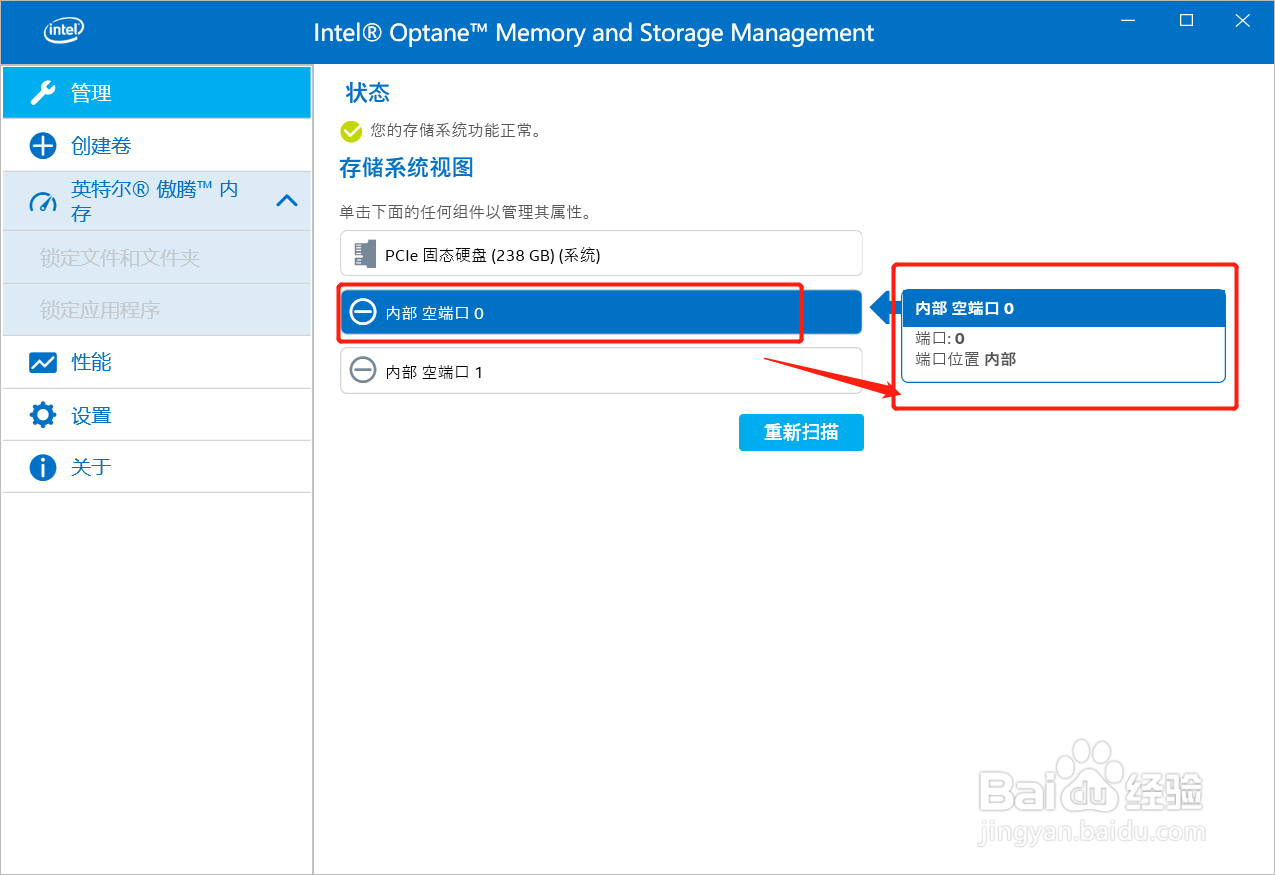This screenshot has width=1275, height=875.
Task: Click the plus icon beside 创建卷
Action: 43,146
